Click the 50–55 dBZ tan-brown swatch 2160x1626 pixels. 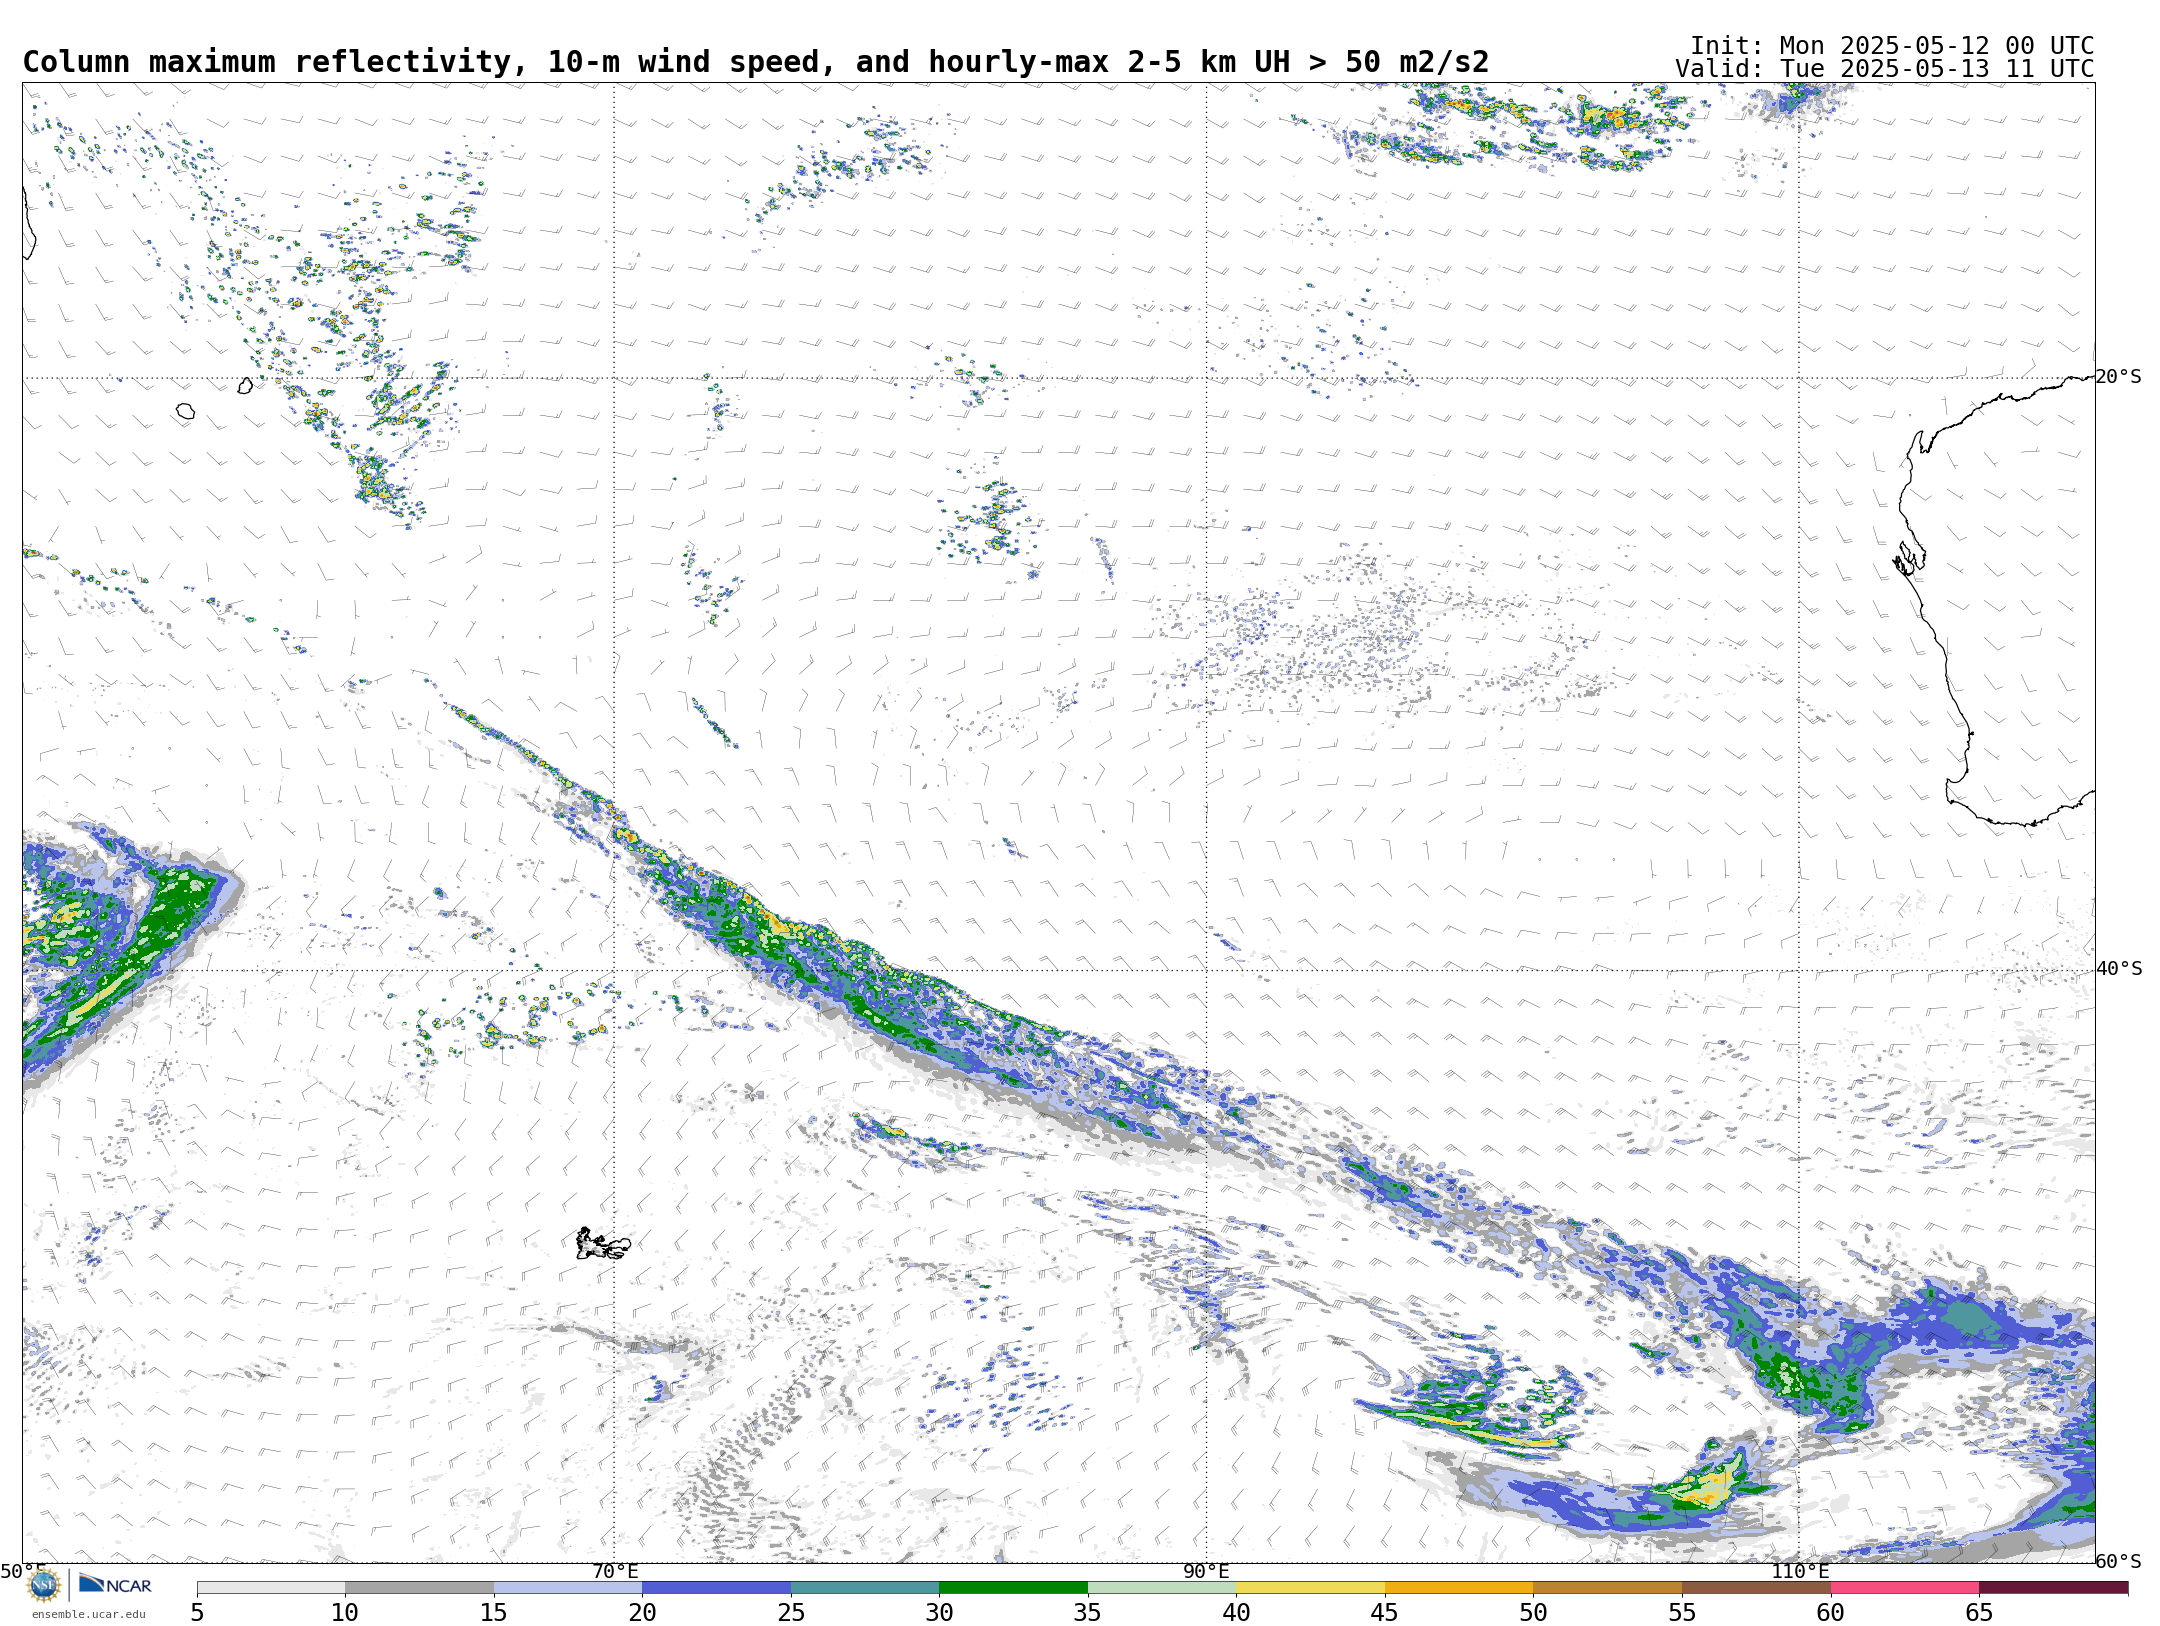[1607, 1588]
